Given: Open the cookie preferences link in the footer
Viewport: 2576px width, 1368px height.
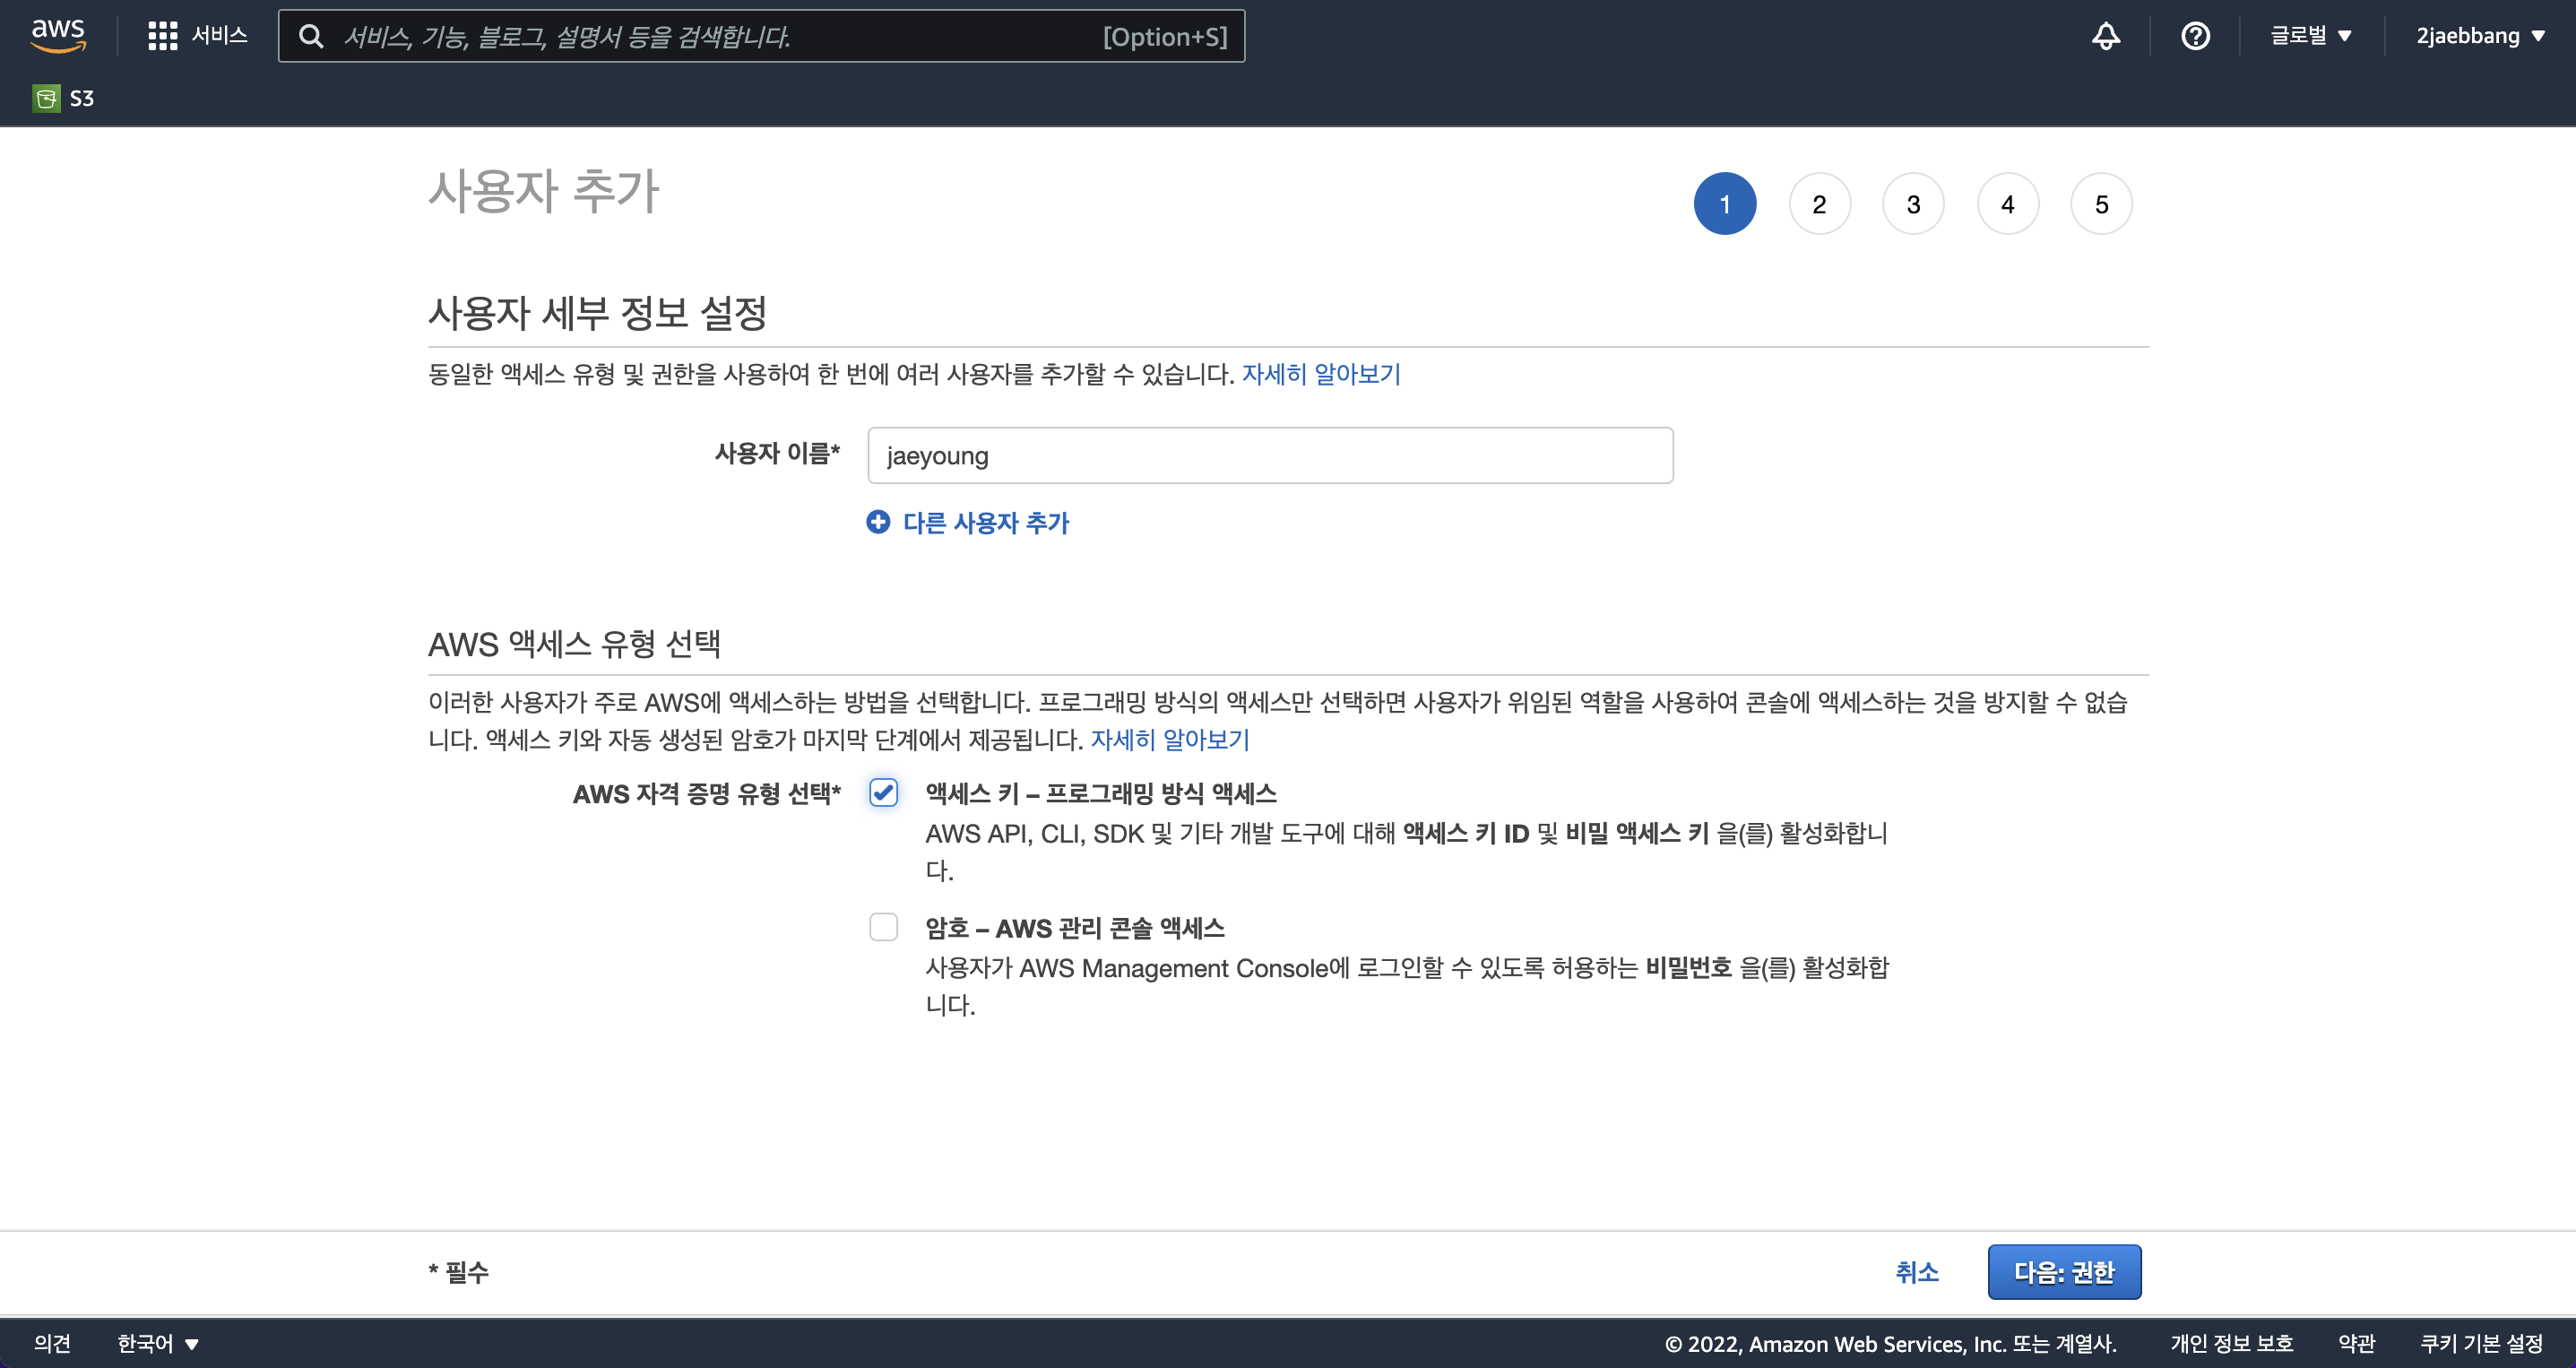Looking at the screenshot, I should coord(2480,1343).
